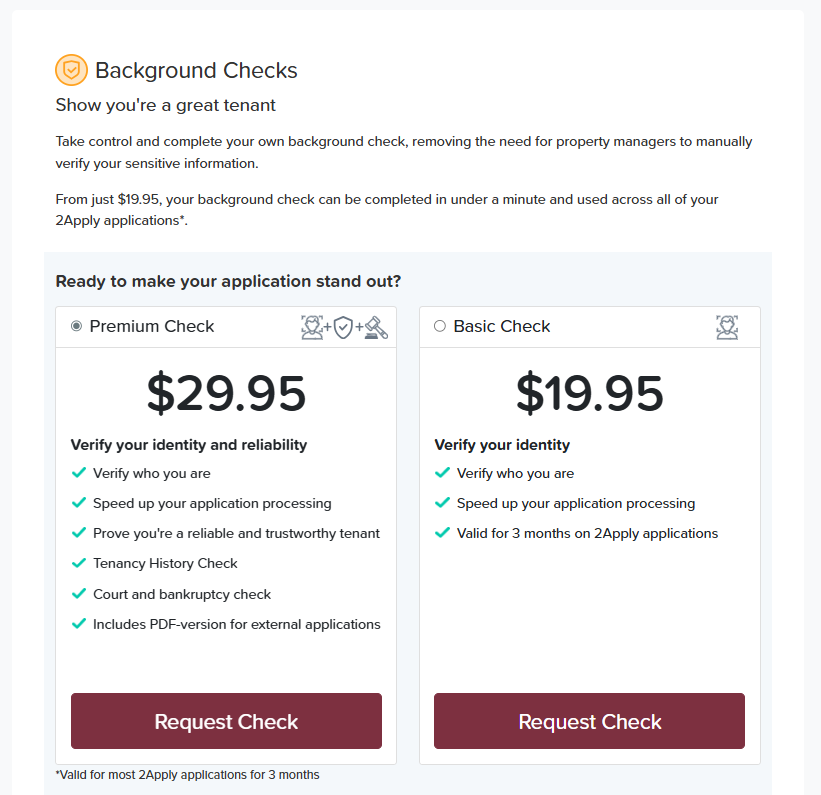821x795 pixels.
Task: Click Request Check under Premium Check
Action: (x=225, y=721)
